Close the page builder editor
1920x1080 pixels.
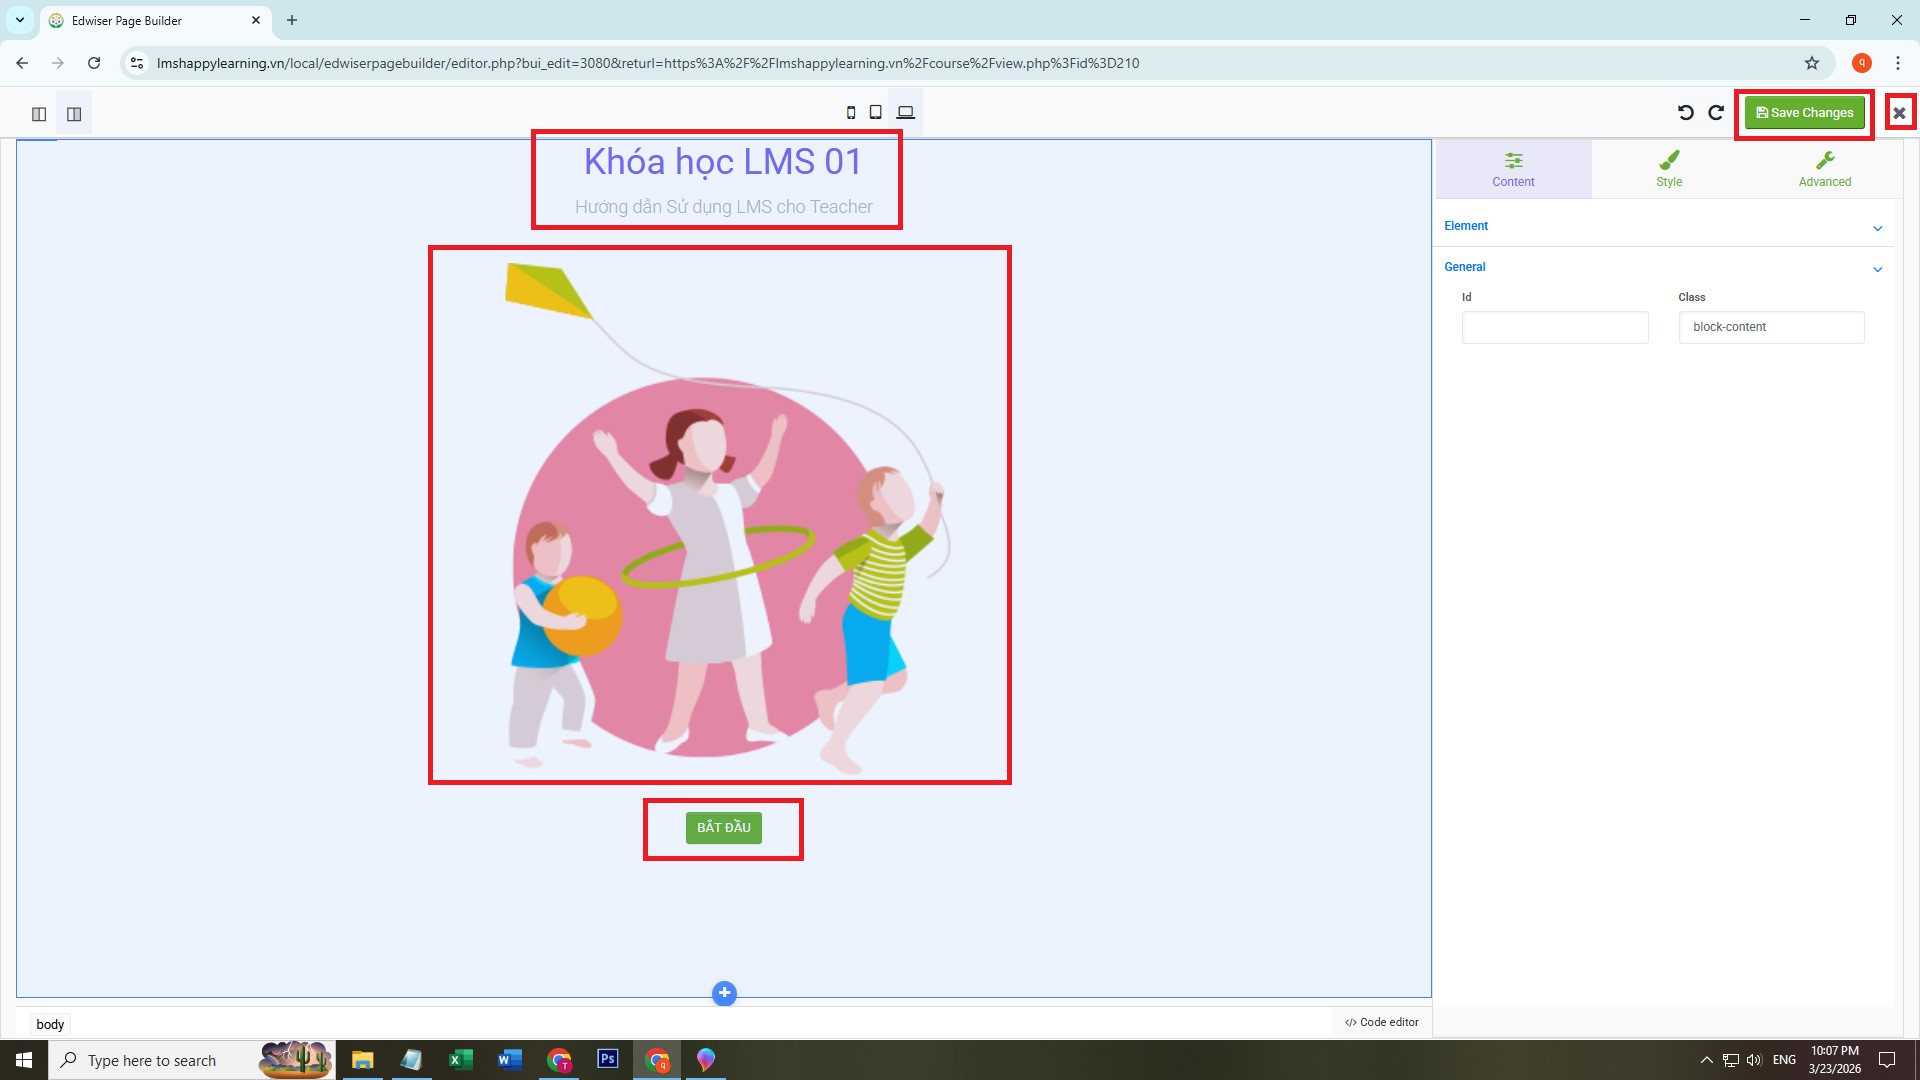[x=1899, y=113]
